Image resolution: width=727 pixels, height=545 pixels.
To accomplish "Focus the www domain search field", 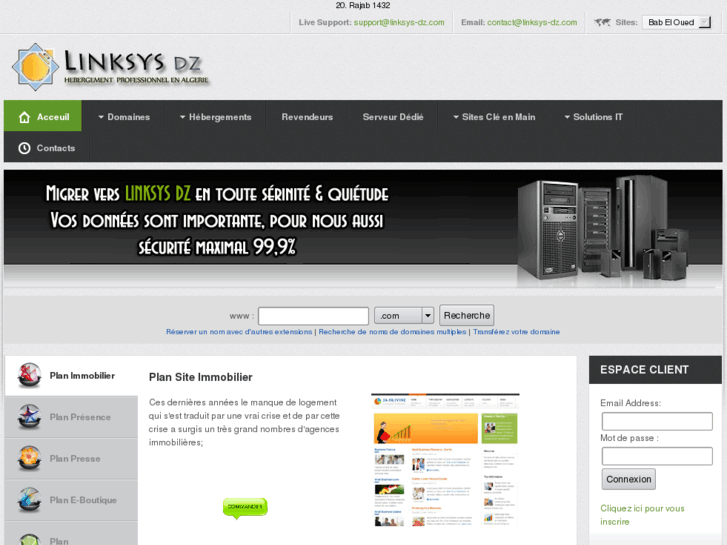I will (313, 316).
